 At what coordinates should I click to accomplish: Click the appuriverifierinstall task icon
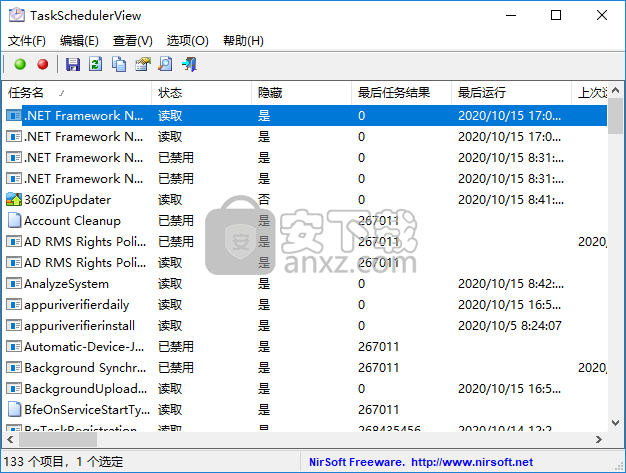pos(14,325)
